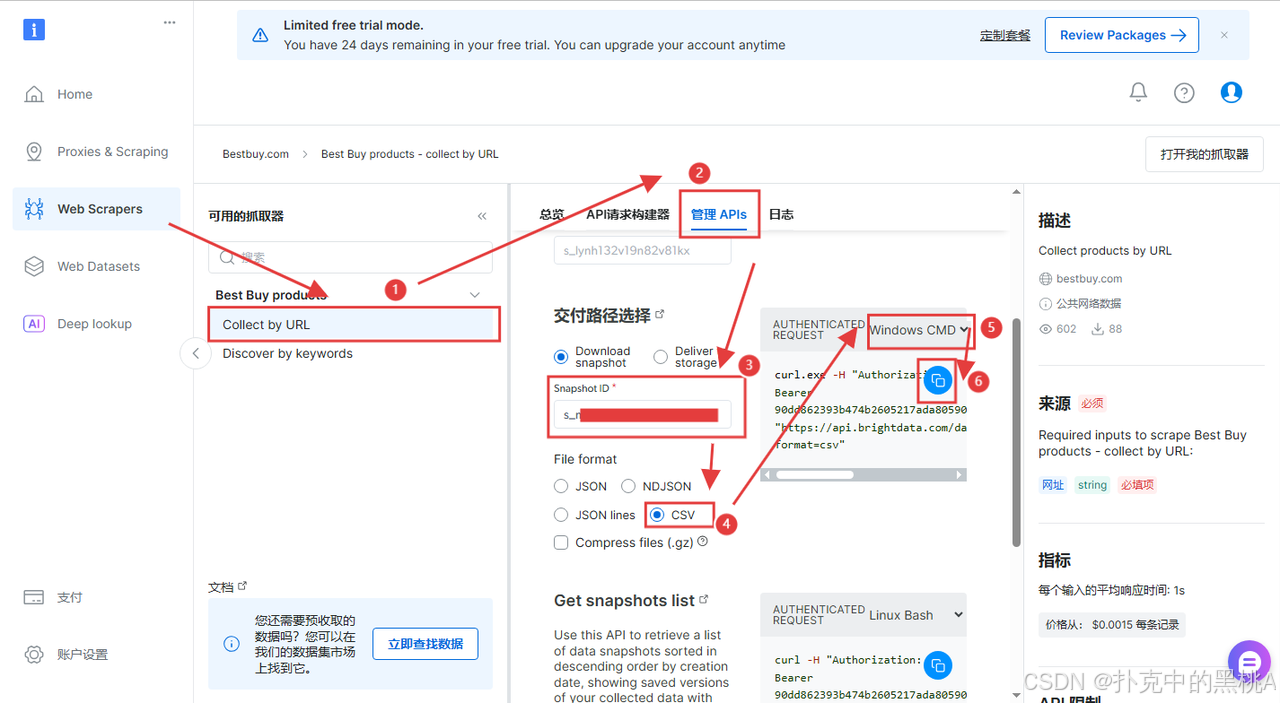Switch to 日志 tab
1280x703 pixels.
tap(781, 214)
